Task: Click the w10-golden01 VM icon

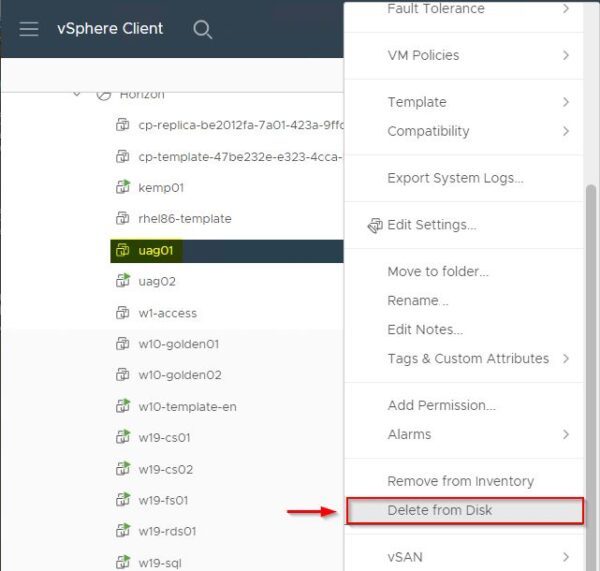Action: coord(122,344)
